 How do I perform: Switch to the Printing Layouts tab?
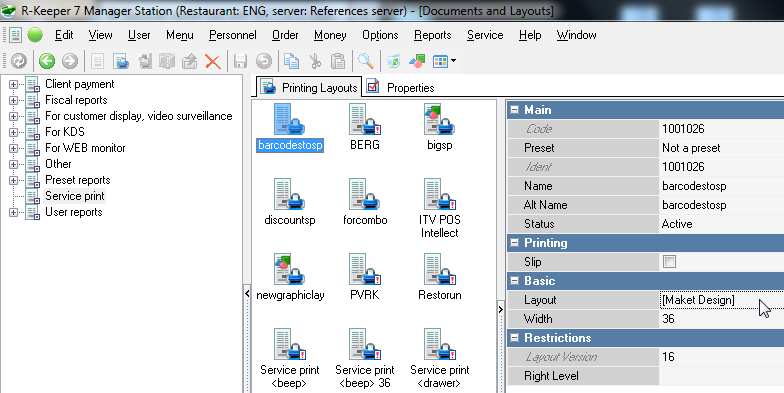[309, 88]
